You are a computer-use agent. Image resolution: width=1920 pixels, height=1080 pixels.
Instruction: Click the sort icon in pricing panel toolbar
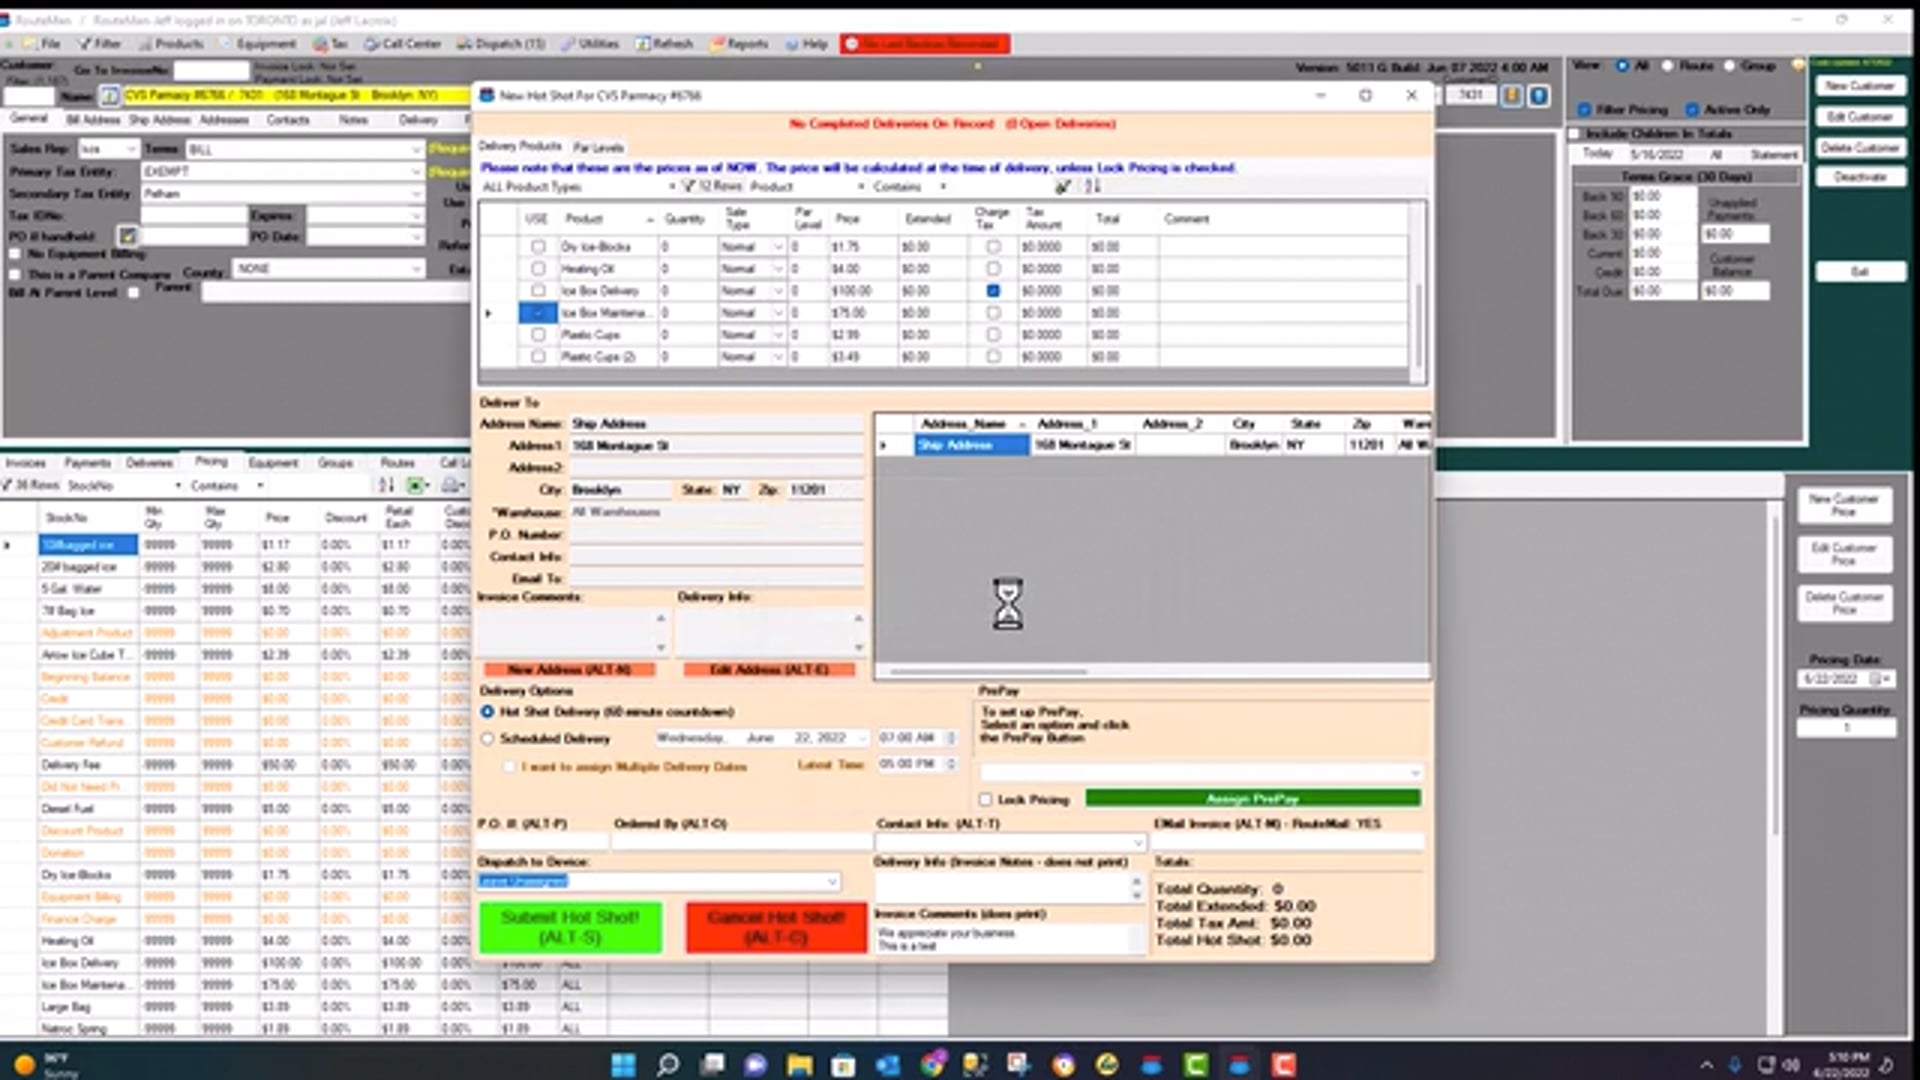[x=386, y=486]
